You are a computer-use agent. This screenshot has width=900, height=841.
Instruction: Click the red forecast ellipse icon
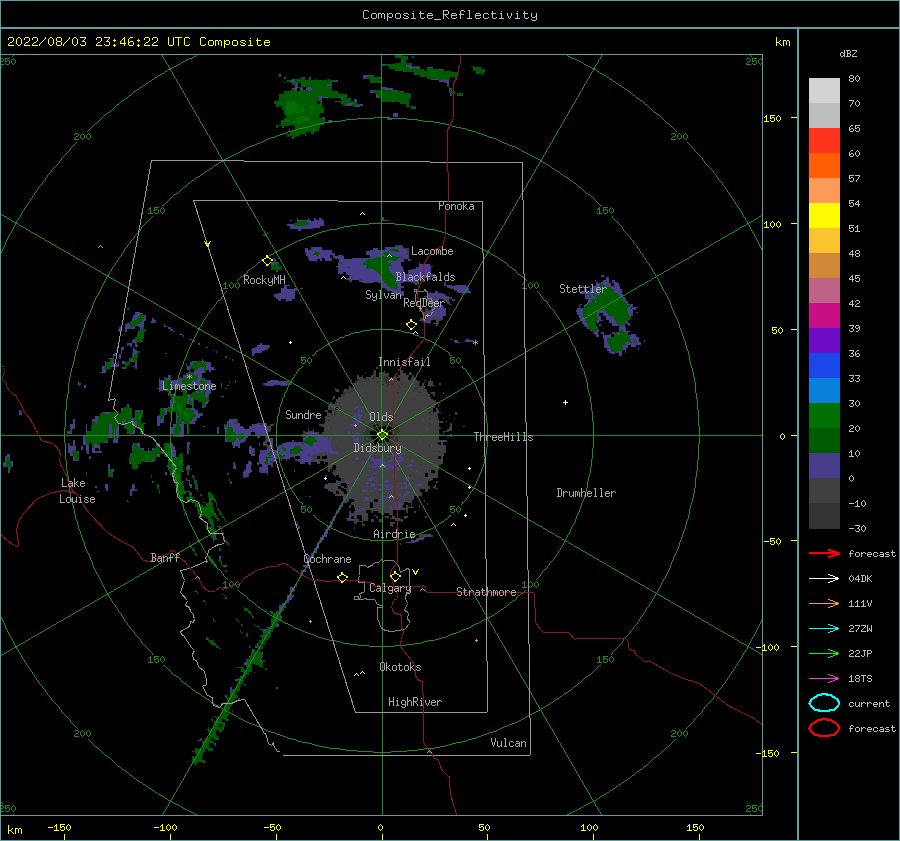pyautogui.click(x=824, y=728)
